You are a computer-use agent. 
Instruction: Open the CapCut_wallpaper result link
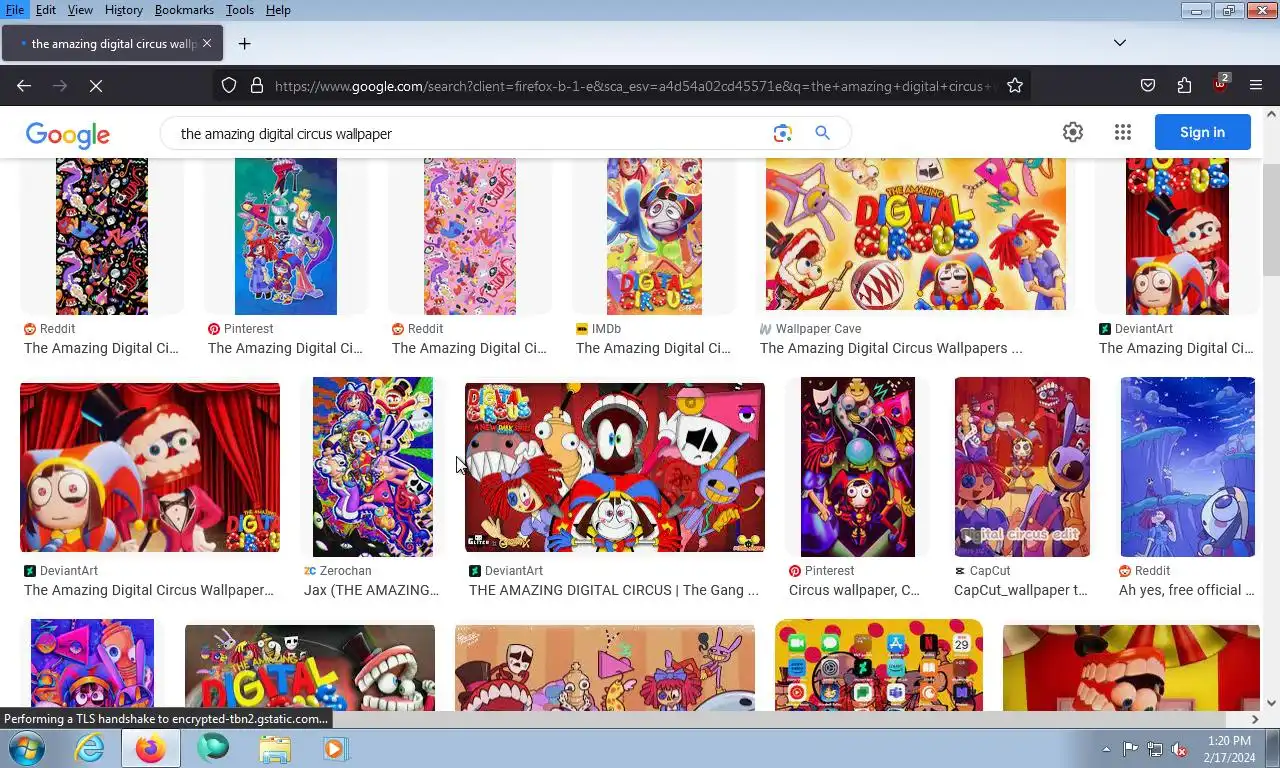1020,590
